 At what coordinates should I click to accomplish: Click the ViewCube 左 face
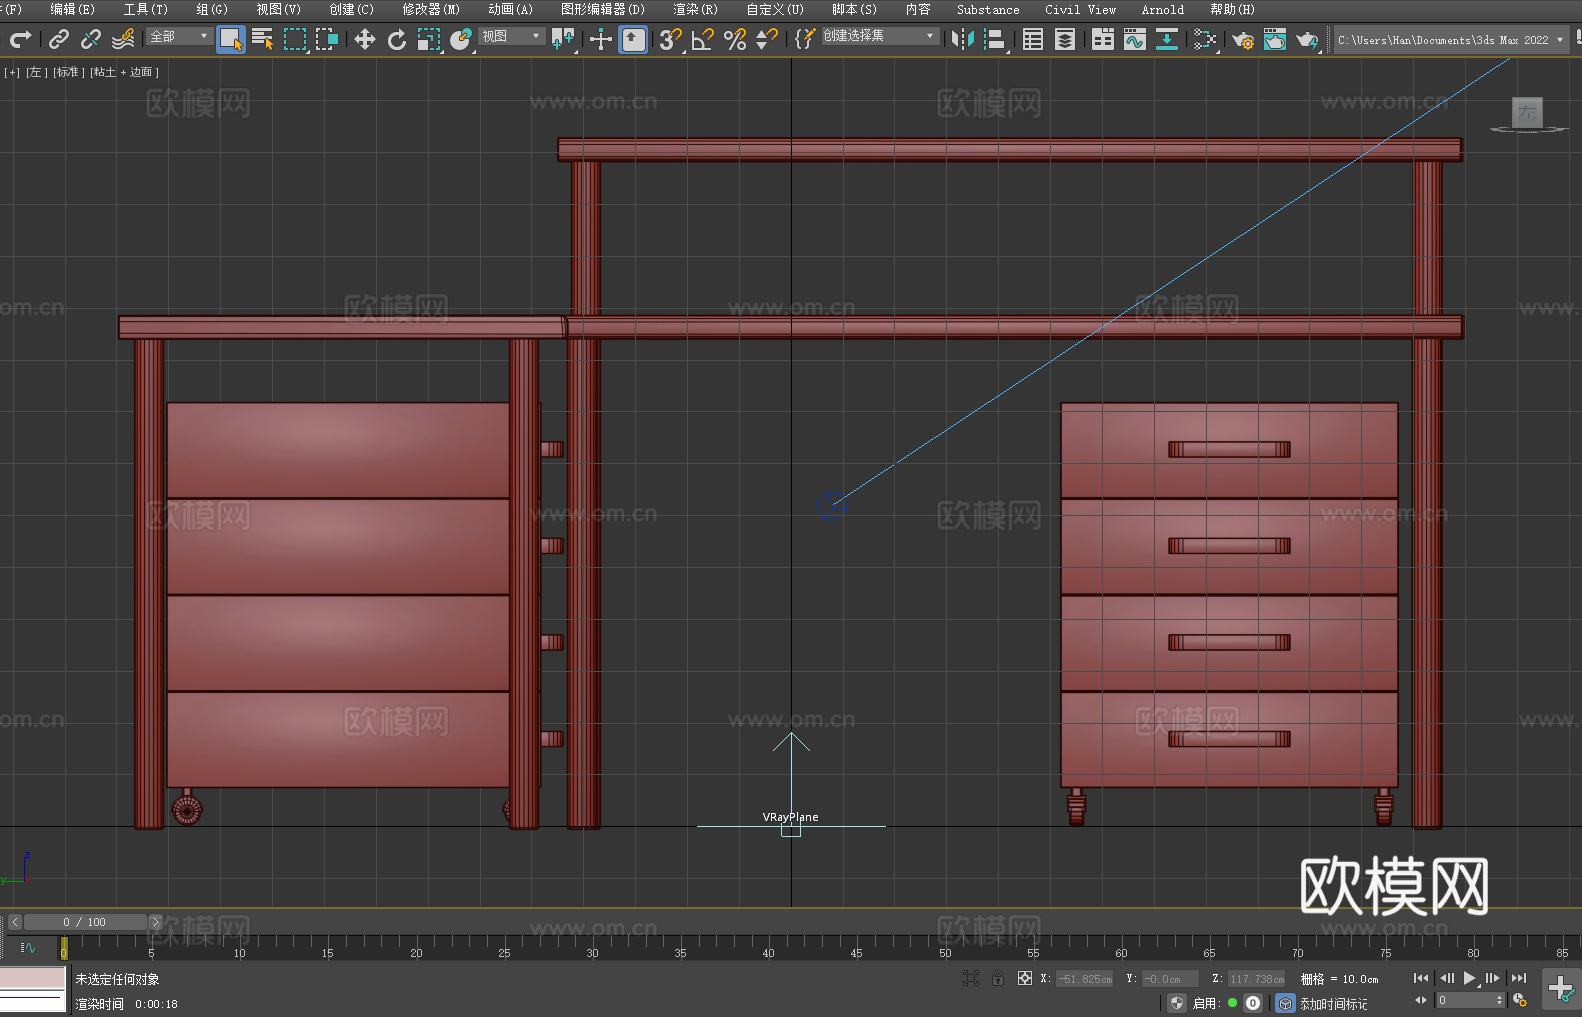tap(1527, 112)
